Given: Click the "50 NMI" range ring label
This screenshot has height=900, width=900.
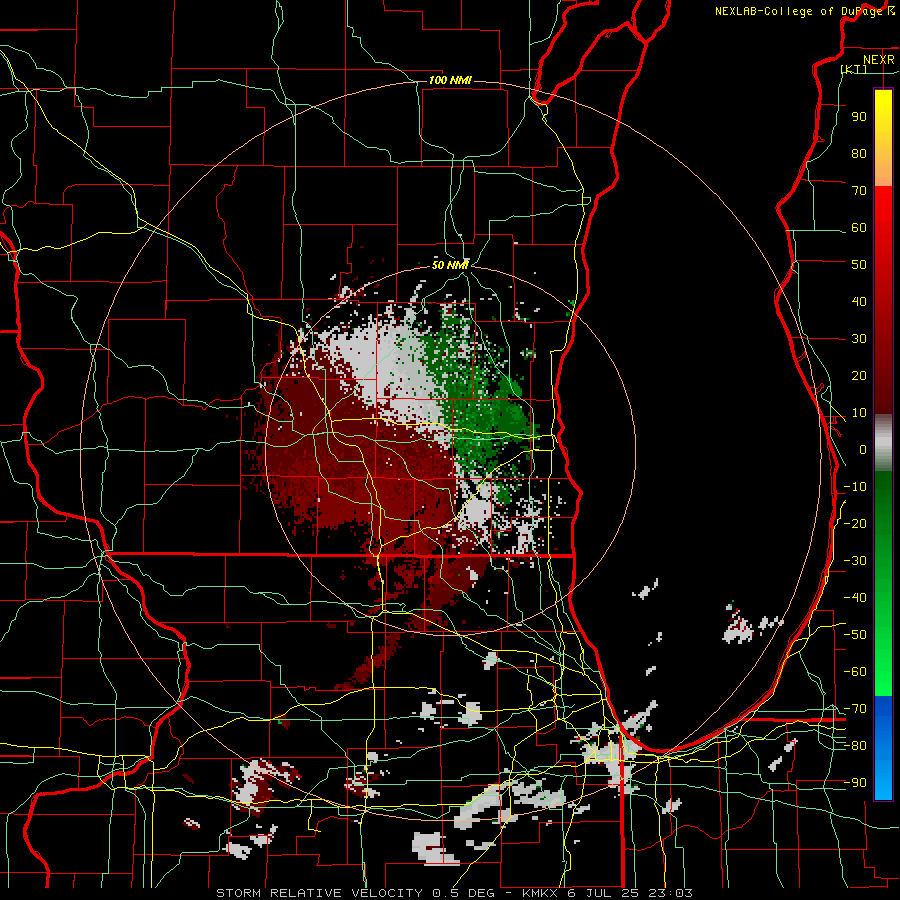Looking at the screenshot, I should (451, 265).
